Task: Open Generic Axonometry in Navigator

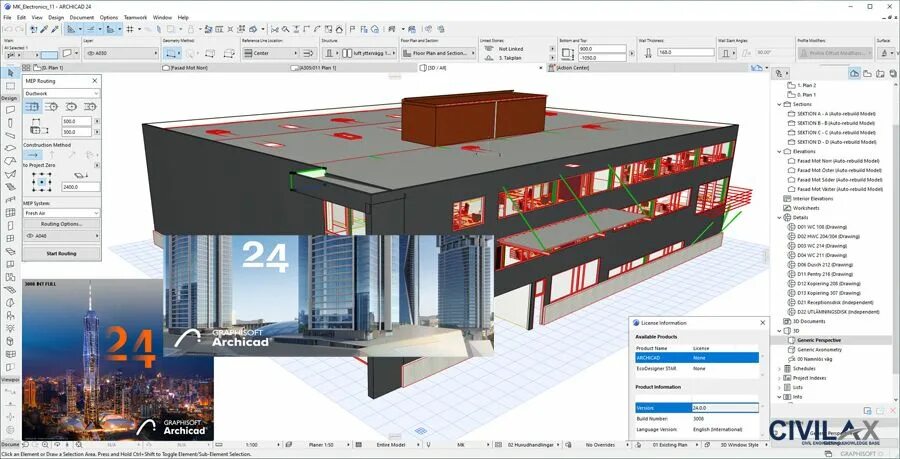Action: pyautogui.click(x=819, y=349)
